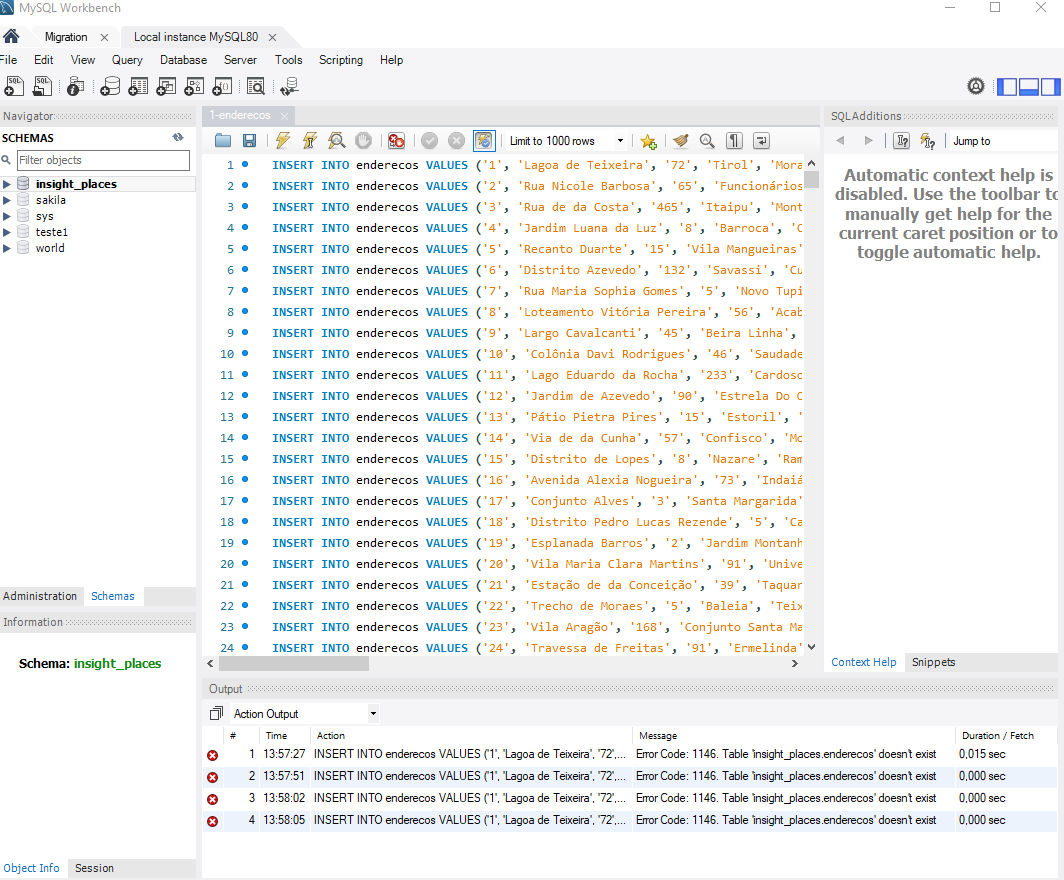Rollback the current transaction

click(457, 140)
